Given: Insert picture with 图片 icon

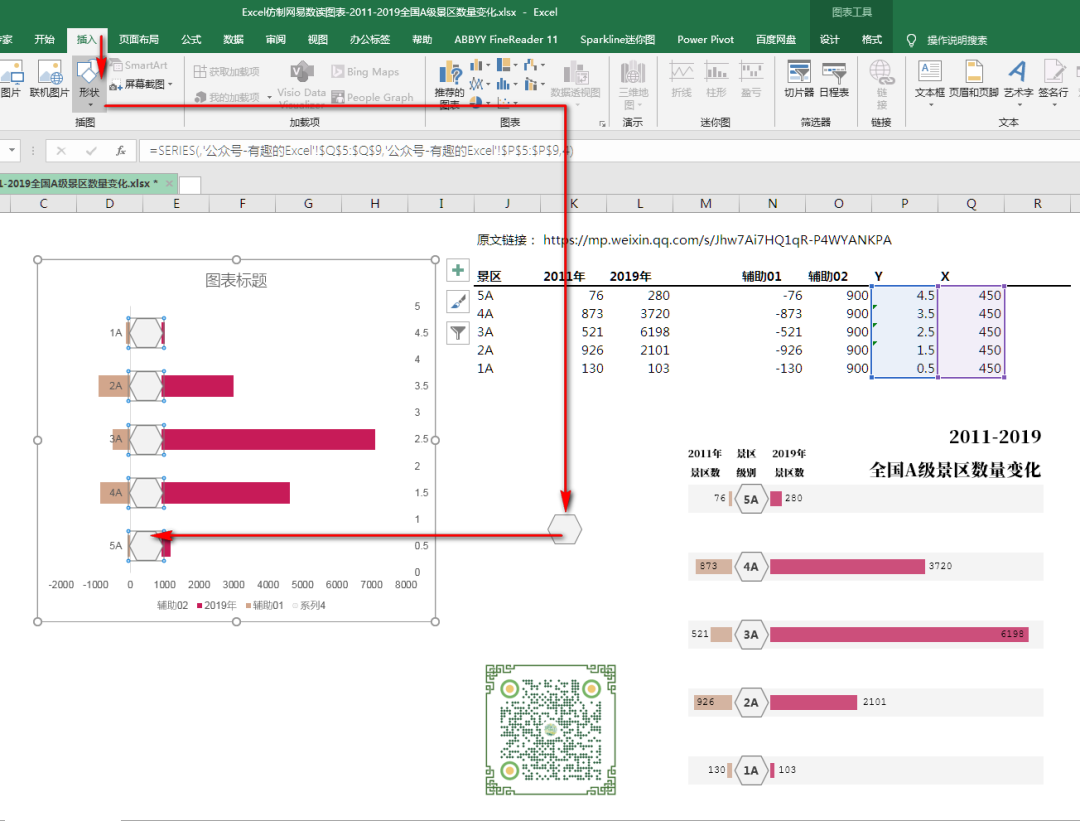Looking at the screenshot, I should 10,79.
